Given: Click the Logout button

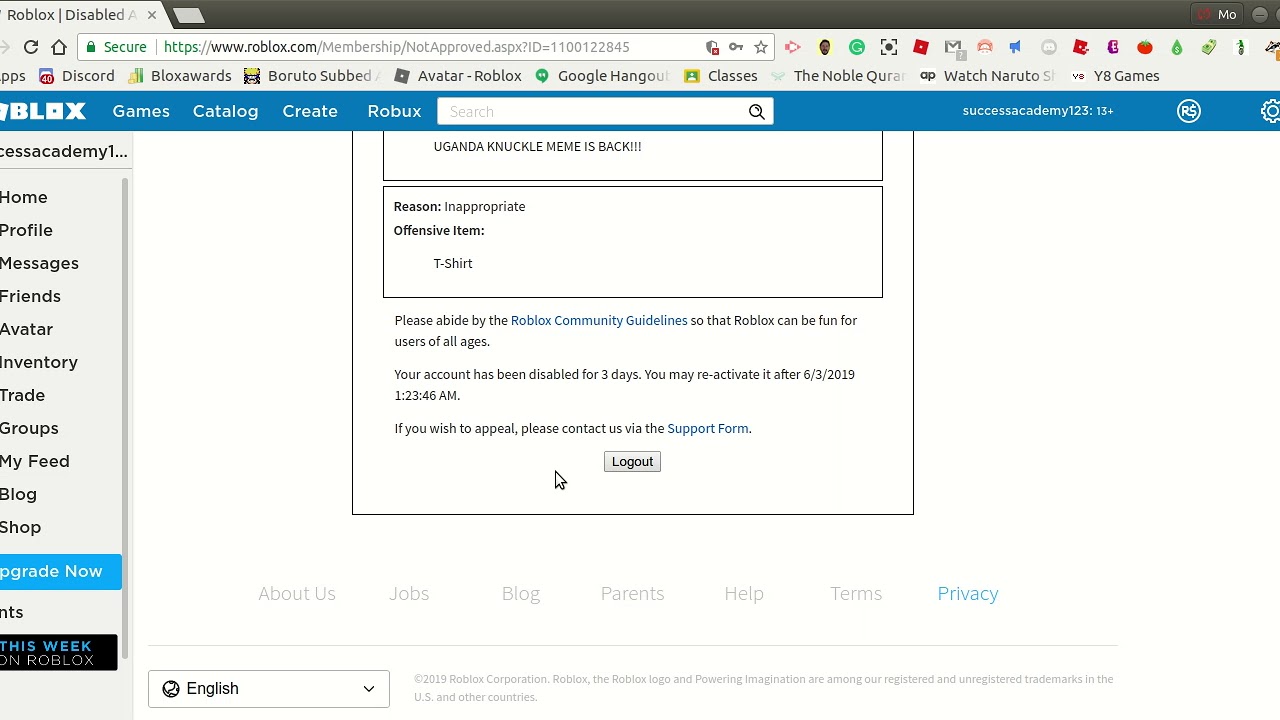Looking at the screenshot, I should click(632, 461).
